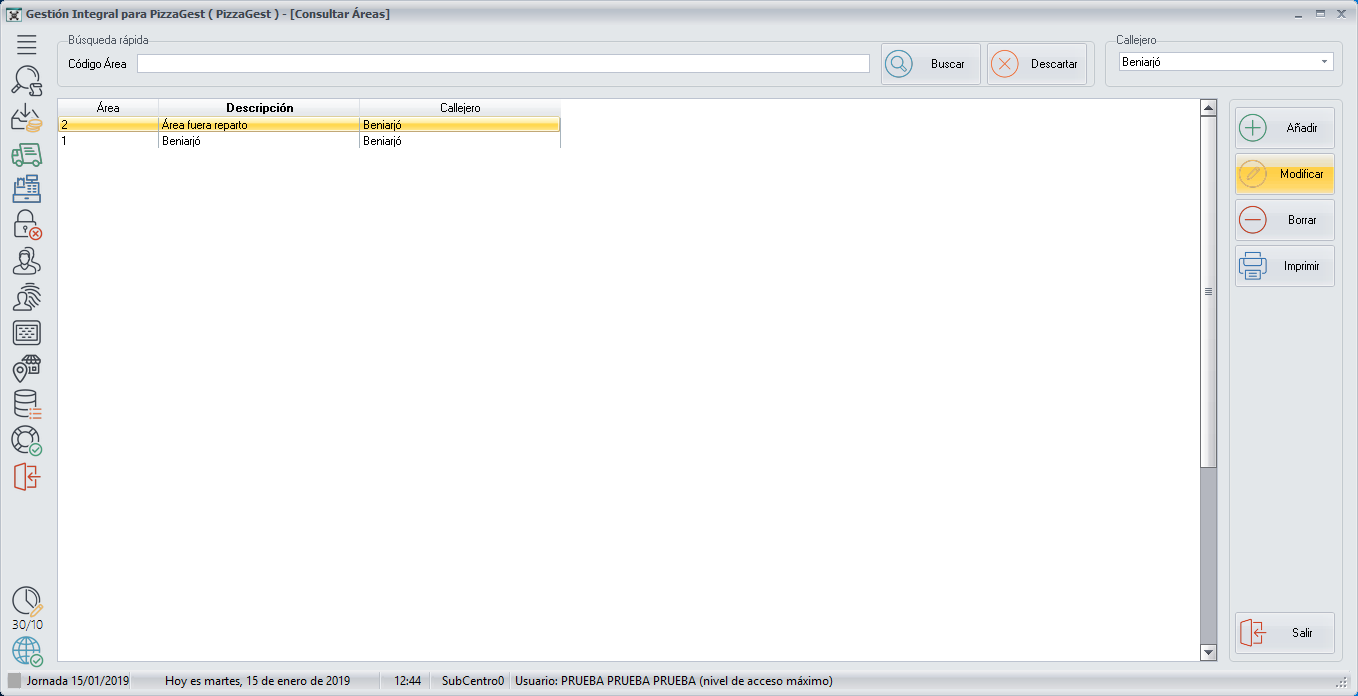Click the globe connection status icon
The width and height of the screenshot is (1358, 696).
tap(27, 651)
